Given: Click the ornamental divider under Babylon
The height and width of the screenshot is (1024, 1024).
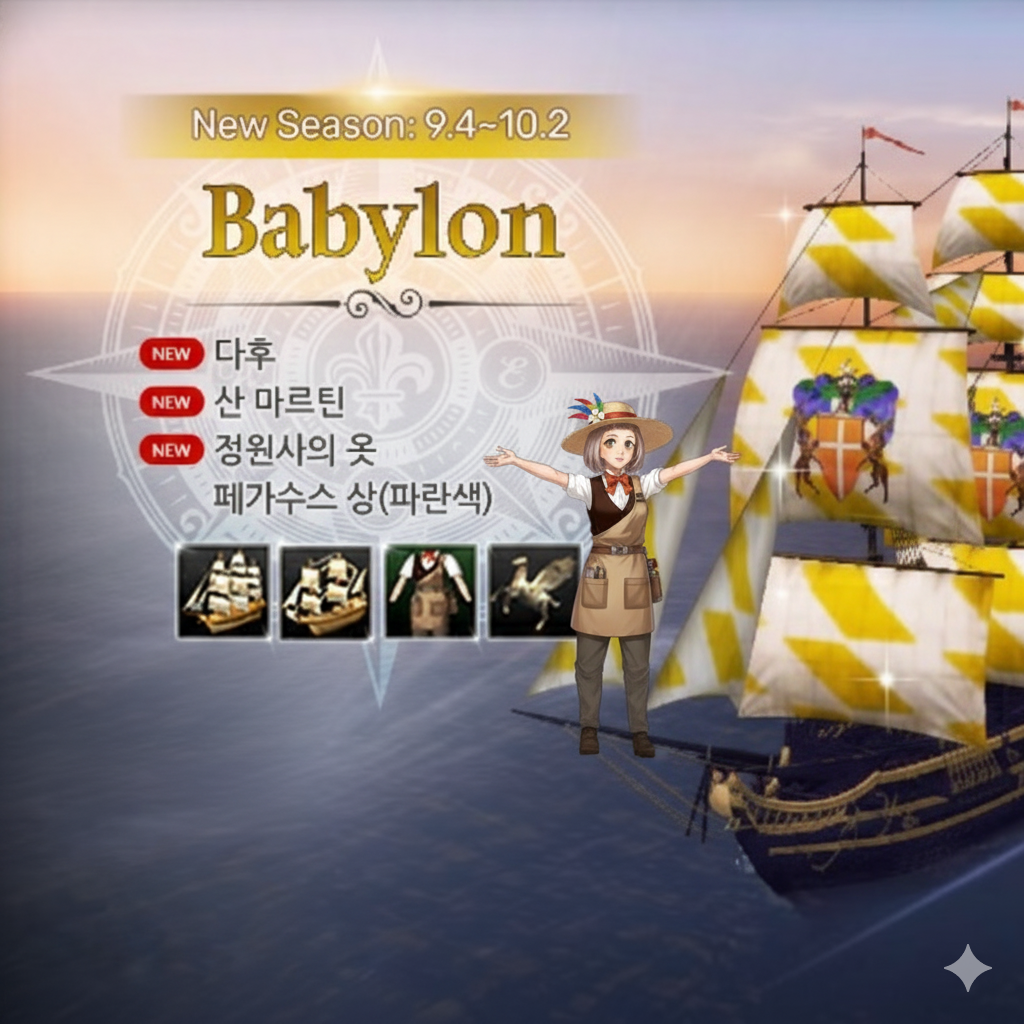Looking at the screenshot, I should tap(383, 303).
